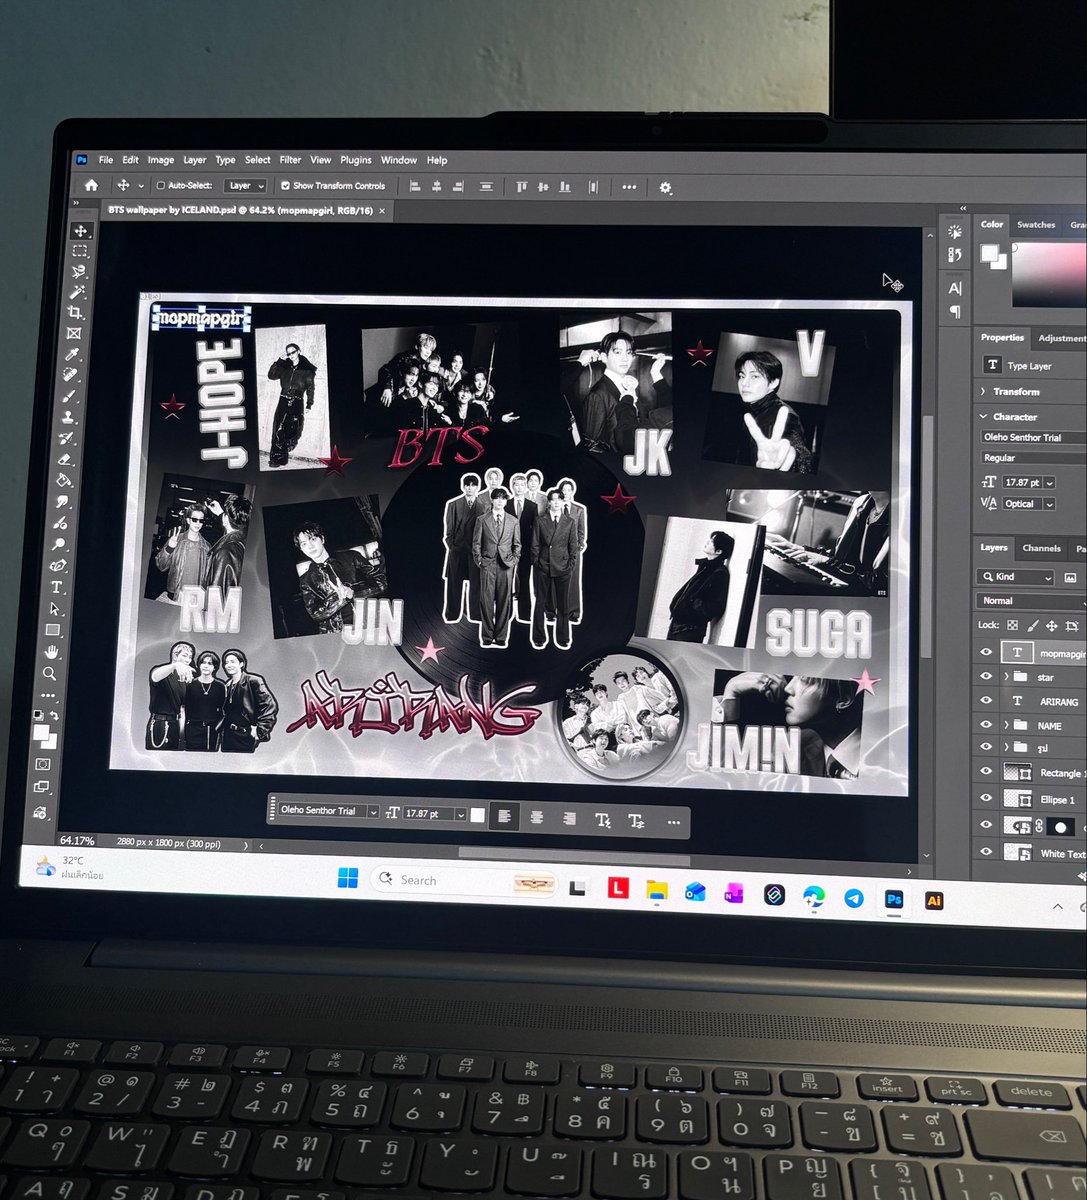
Task: Open more options on floating text bar
Action: click(x=673, y=822)
